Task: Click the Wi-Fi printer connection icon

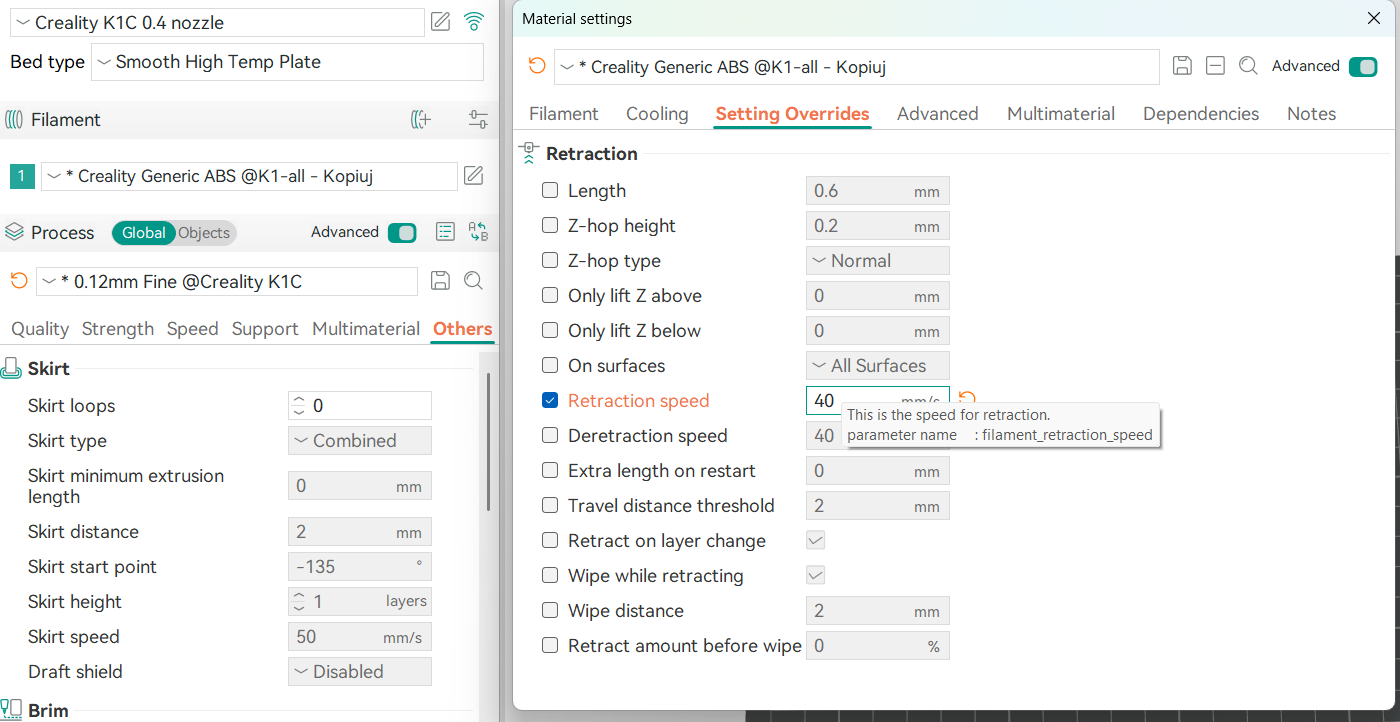Action: (474, 22)
